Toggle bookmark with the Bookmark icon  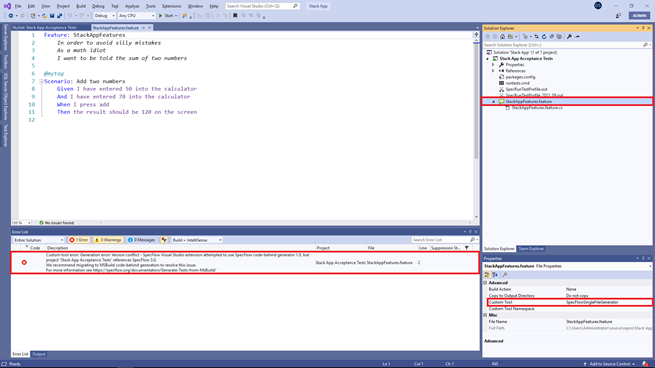(235, 16)
